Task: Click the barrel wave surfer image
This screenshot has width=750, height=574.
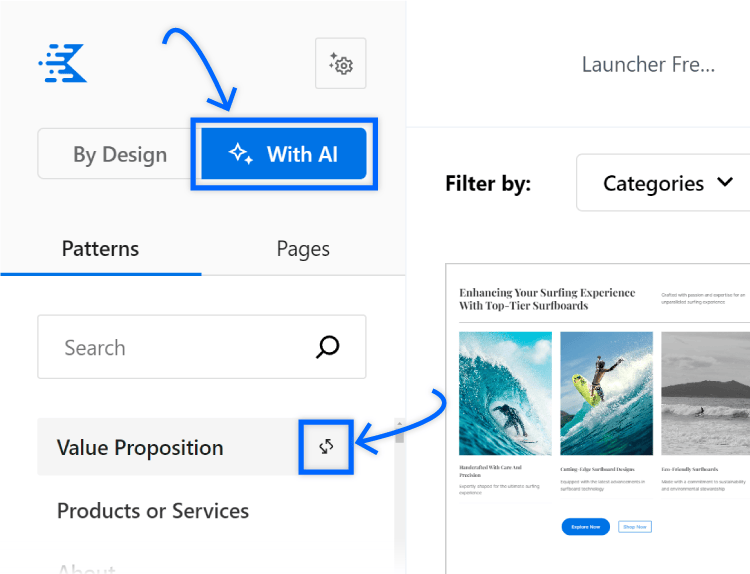Action: coord(505,393)
